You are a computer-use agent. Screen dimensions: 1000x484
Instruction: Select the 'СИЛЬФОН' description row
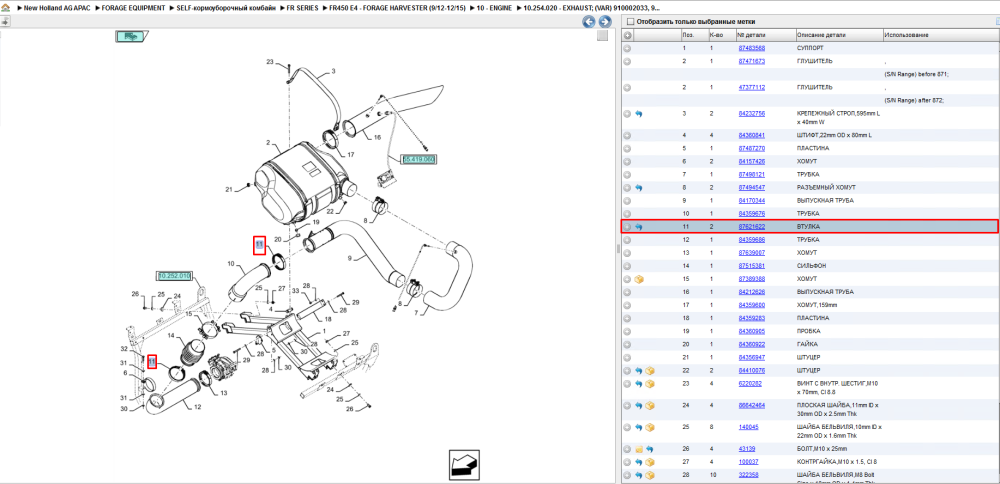[x=812, y=265]
